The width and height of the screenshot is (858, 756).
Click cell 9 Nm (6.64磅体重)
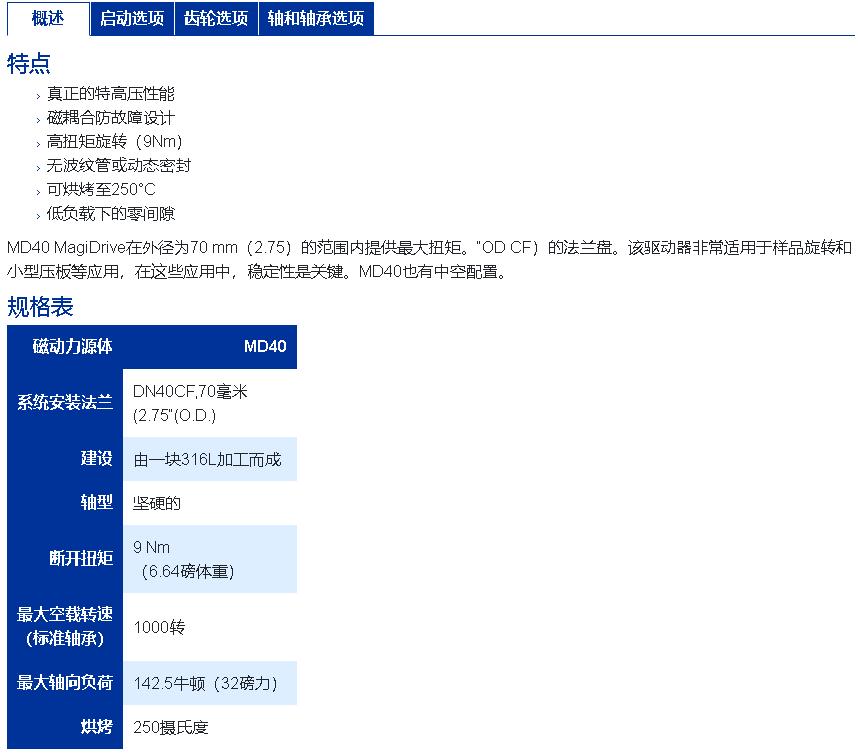tap(210, 559)
